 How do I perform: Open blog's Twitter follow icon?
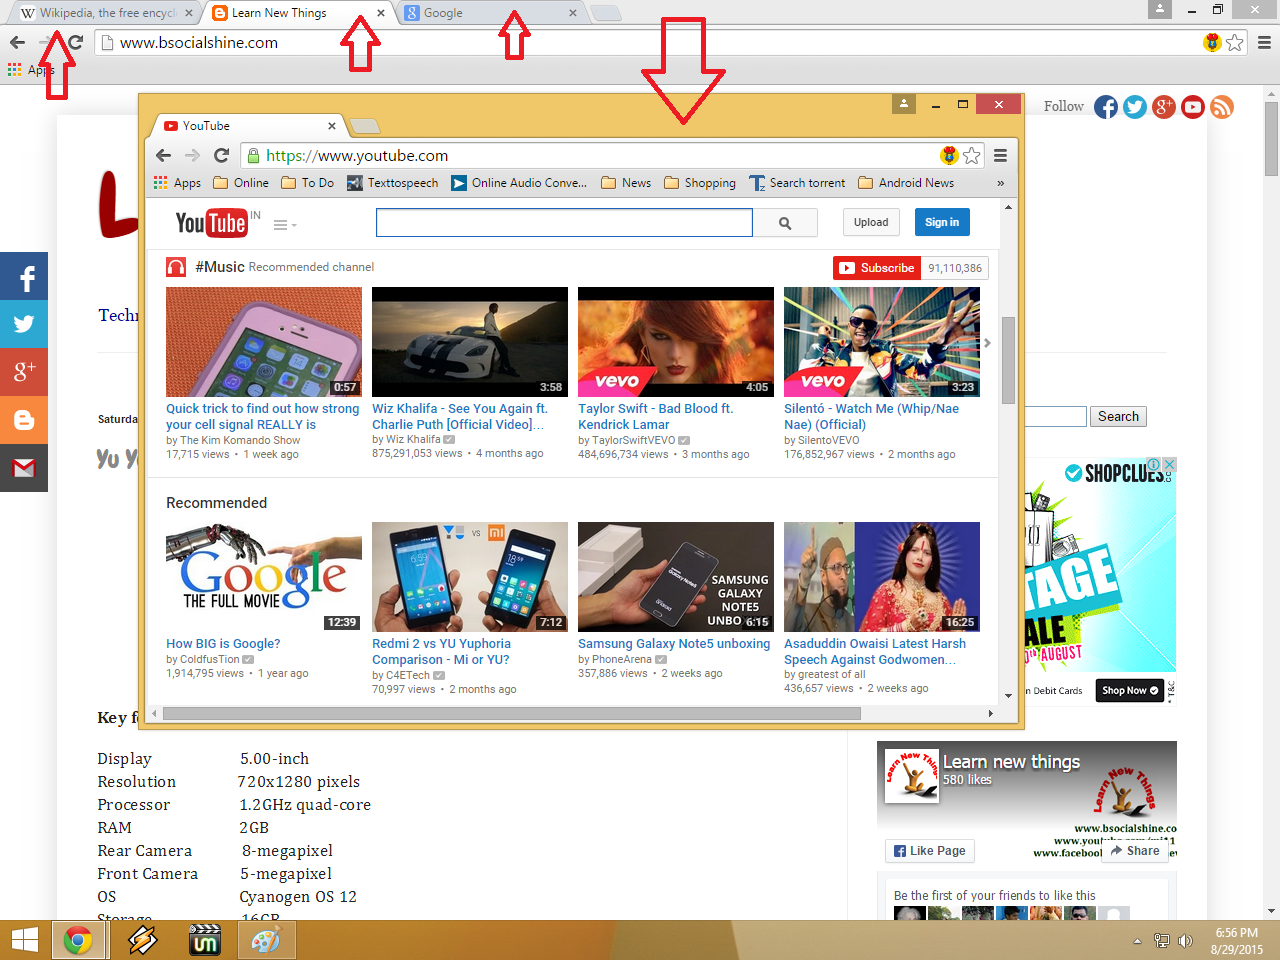click(x=1135, y=107)
